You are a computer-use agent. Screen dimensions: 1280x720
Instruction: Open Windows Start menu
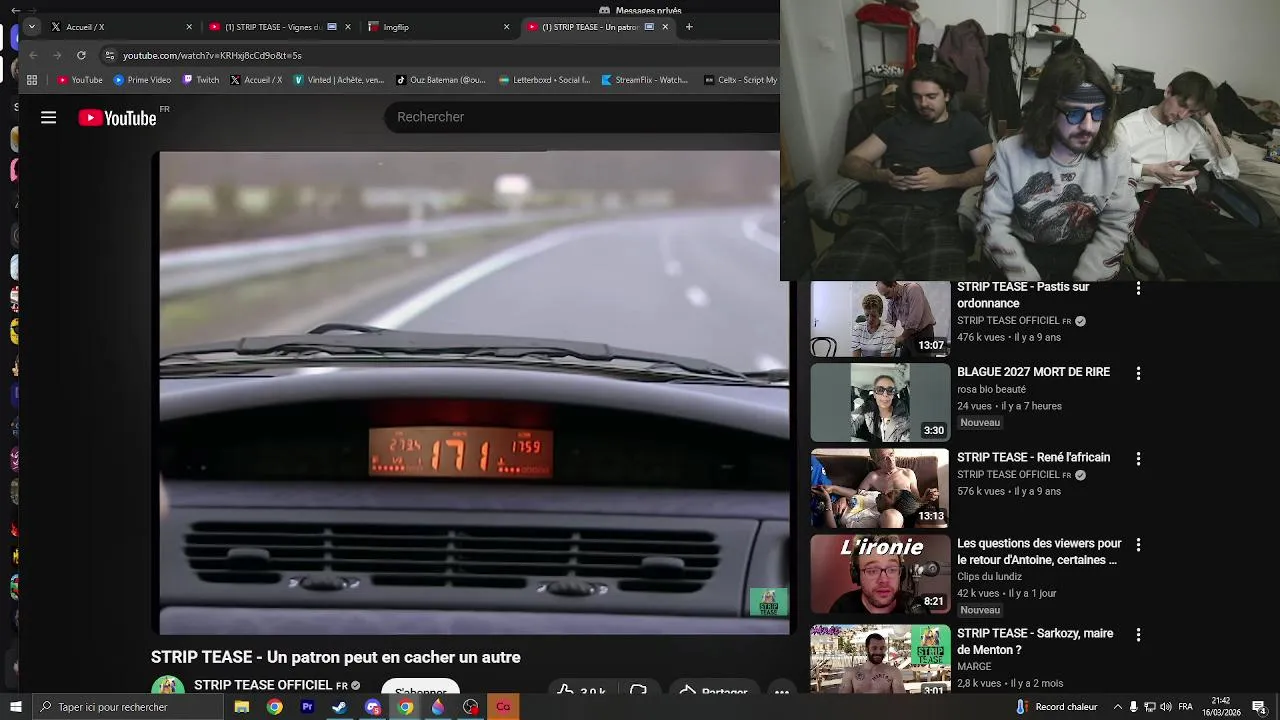tap(16, 707)
